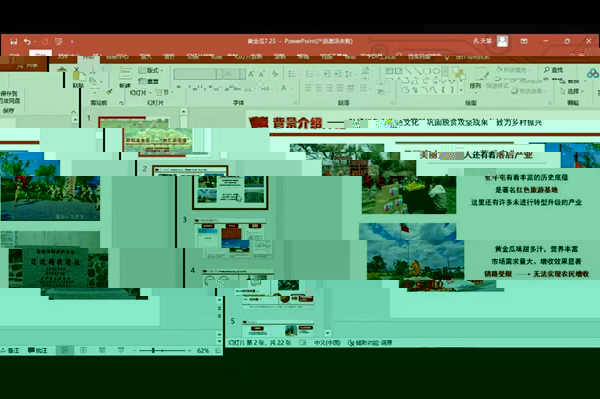Image resolution: width=600 pixels, height=399 pixels.
Task: Open the Select (选择) dropdown
Action: pos(572,91)
